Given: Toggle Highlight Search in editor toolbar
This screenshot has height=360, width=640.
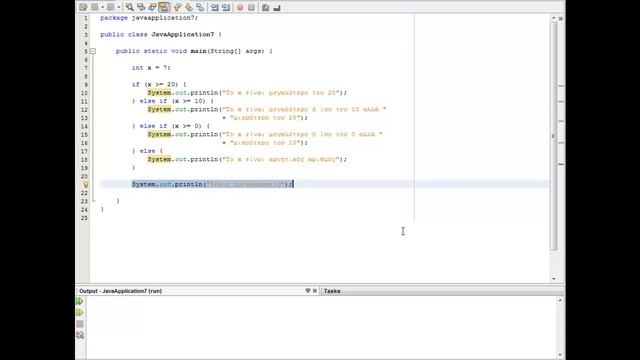Looking at the screenshot, I should coord(164,7).
